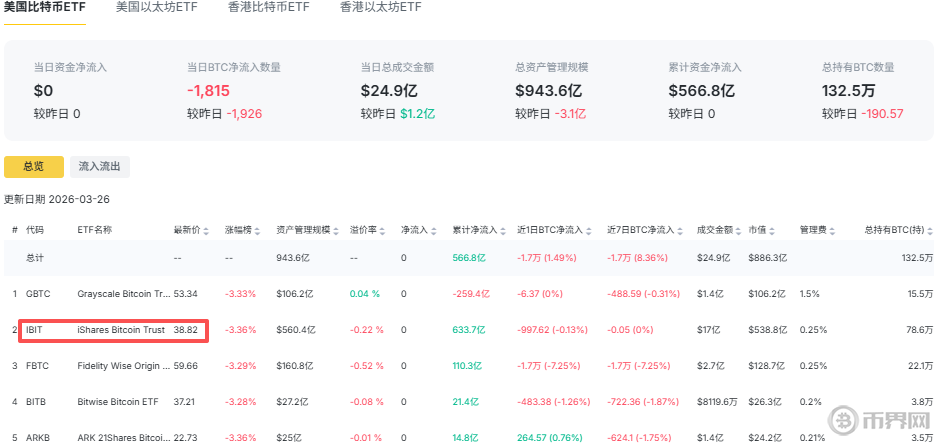The width and height of the screenshot is (941, 448).
Task: Open Fidelity Wise Origin name
Action: (x=124, y=366)
